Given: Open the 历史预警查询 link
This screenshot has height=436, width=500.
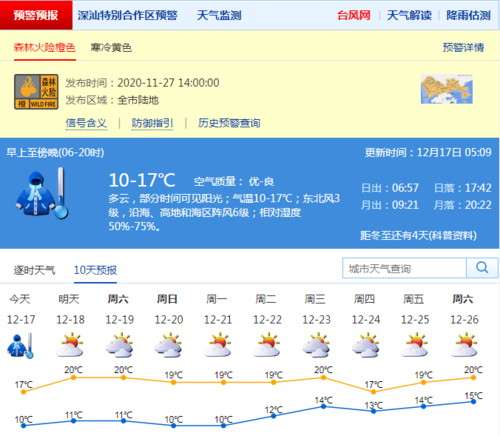Looking at the screenshot, I should click(x=229, y=123).
